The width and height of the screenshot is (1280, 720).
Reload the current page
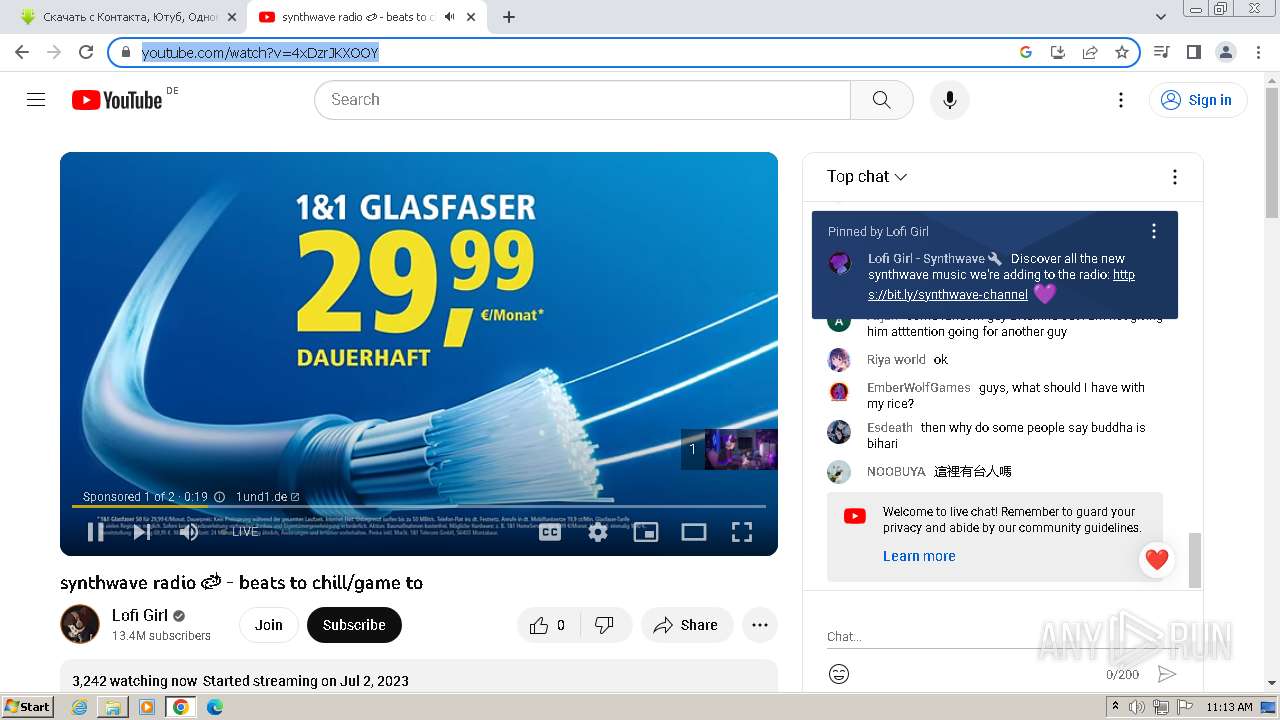click(86, 52)
